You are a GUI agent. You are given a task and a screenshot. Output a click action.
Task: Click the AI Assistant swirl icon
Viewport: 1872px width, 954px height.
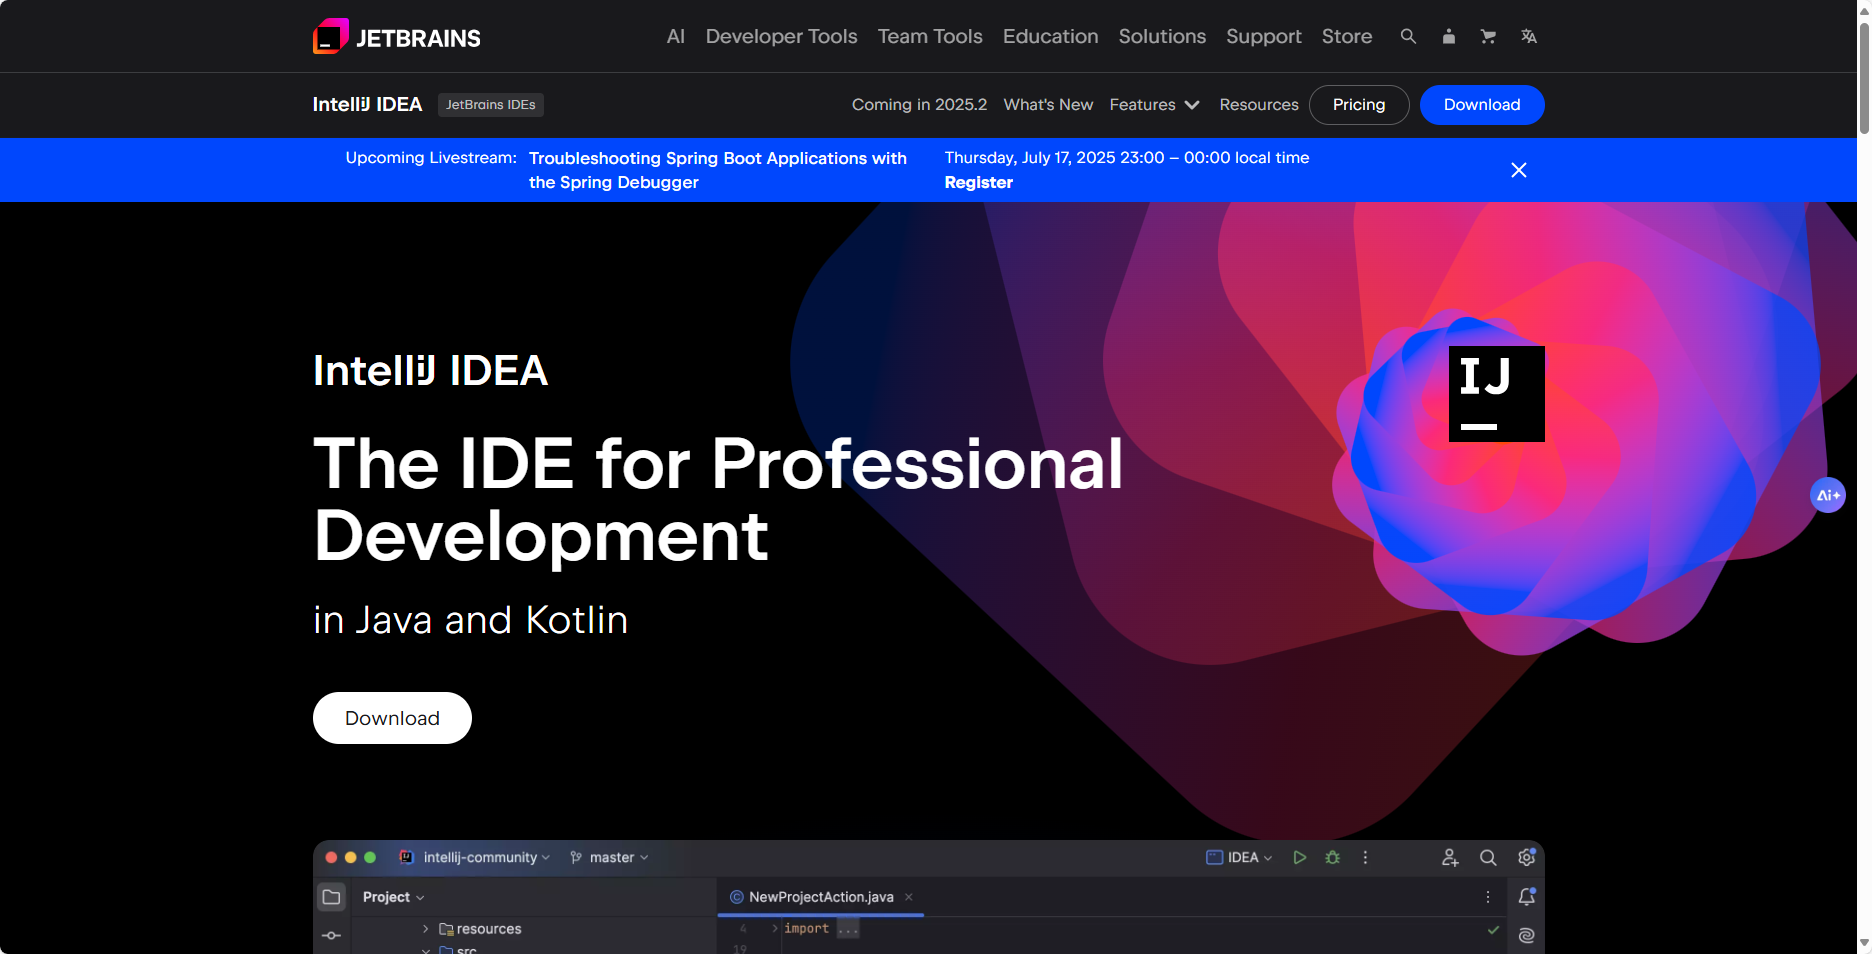tap(1526, 933)
